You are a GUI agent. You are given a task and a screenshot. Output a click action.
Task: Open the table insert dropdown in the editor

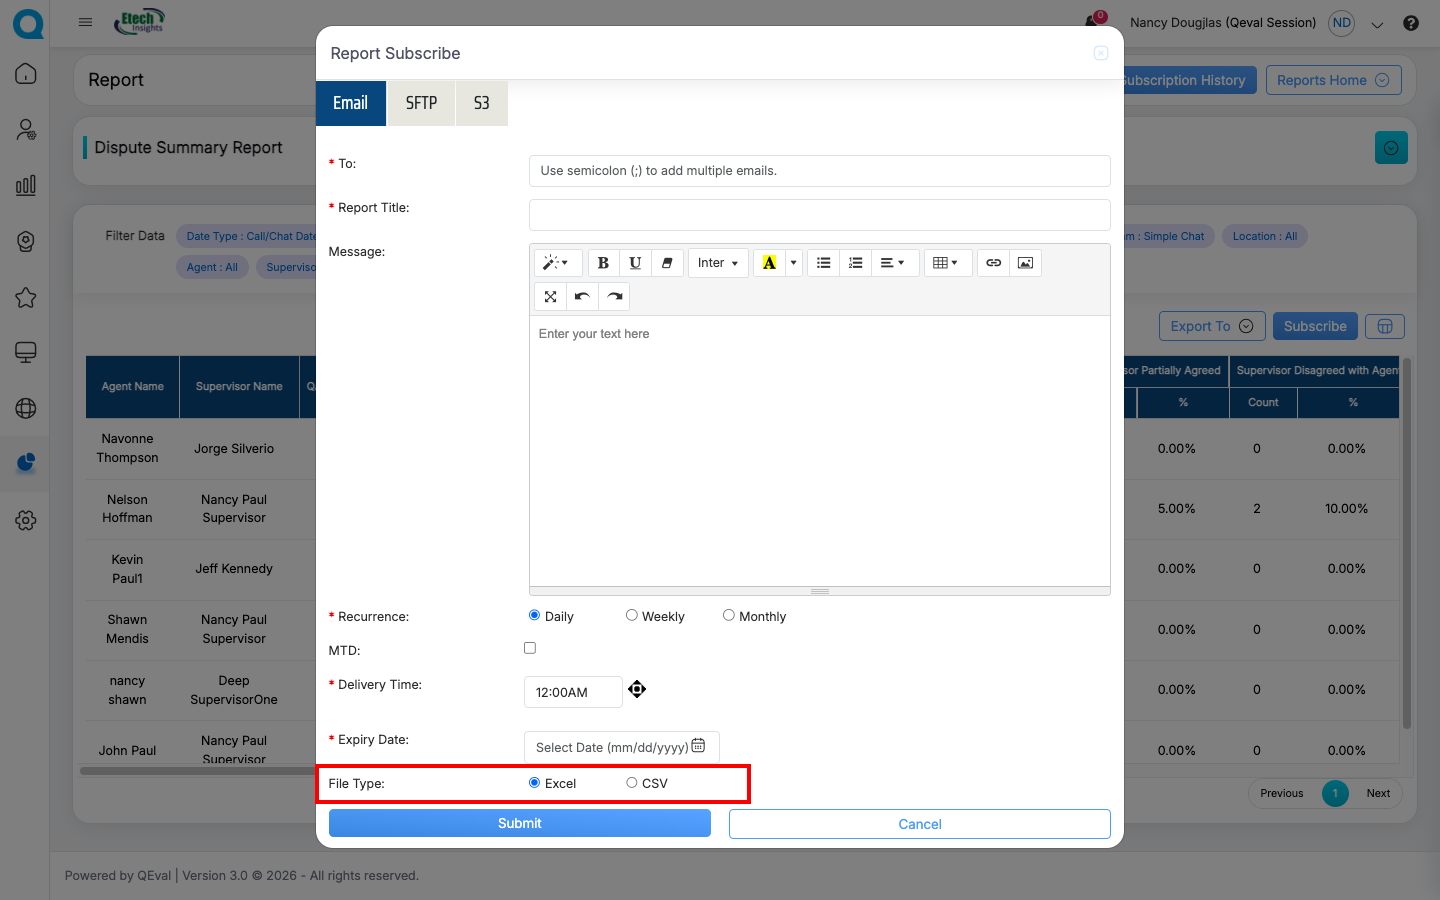tap(948, 262)
